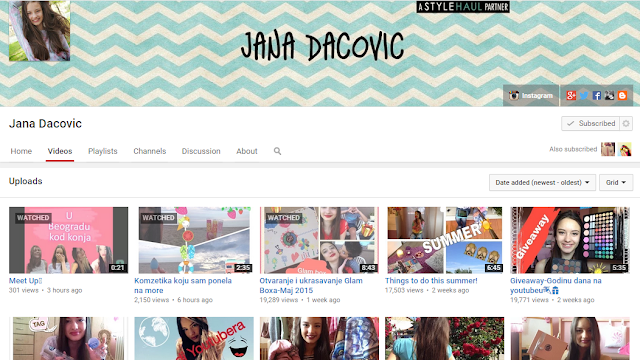640x360 pixels.
Task: Play the SUMMER collage thumbnail
Action: pos(444,240)
